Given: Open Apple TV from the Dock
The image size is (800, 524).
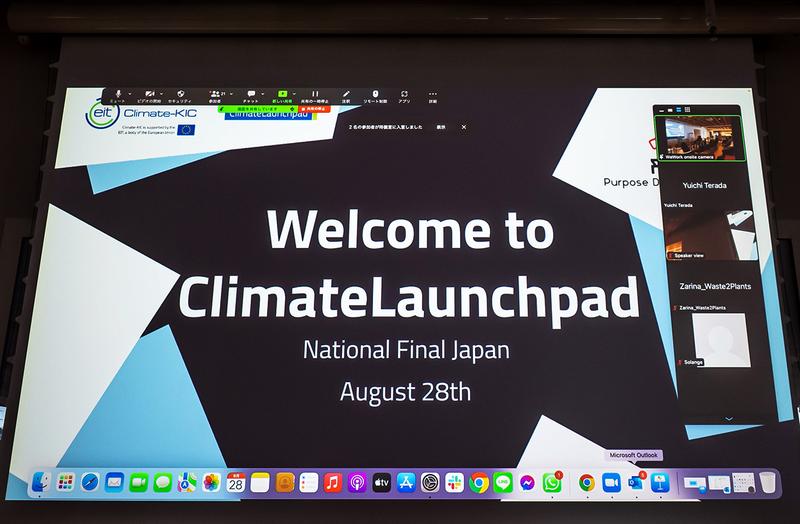Looking at the screenshot, I should [382, 483].
